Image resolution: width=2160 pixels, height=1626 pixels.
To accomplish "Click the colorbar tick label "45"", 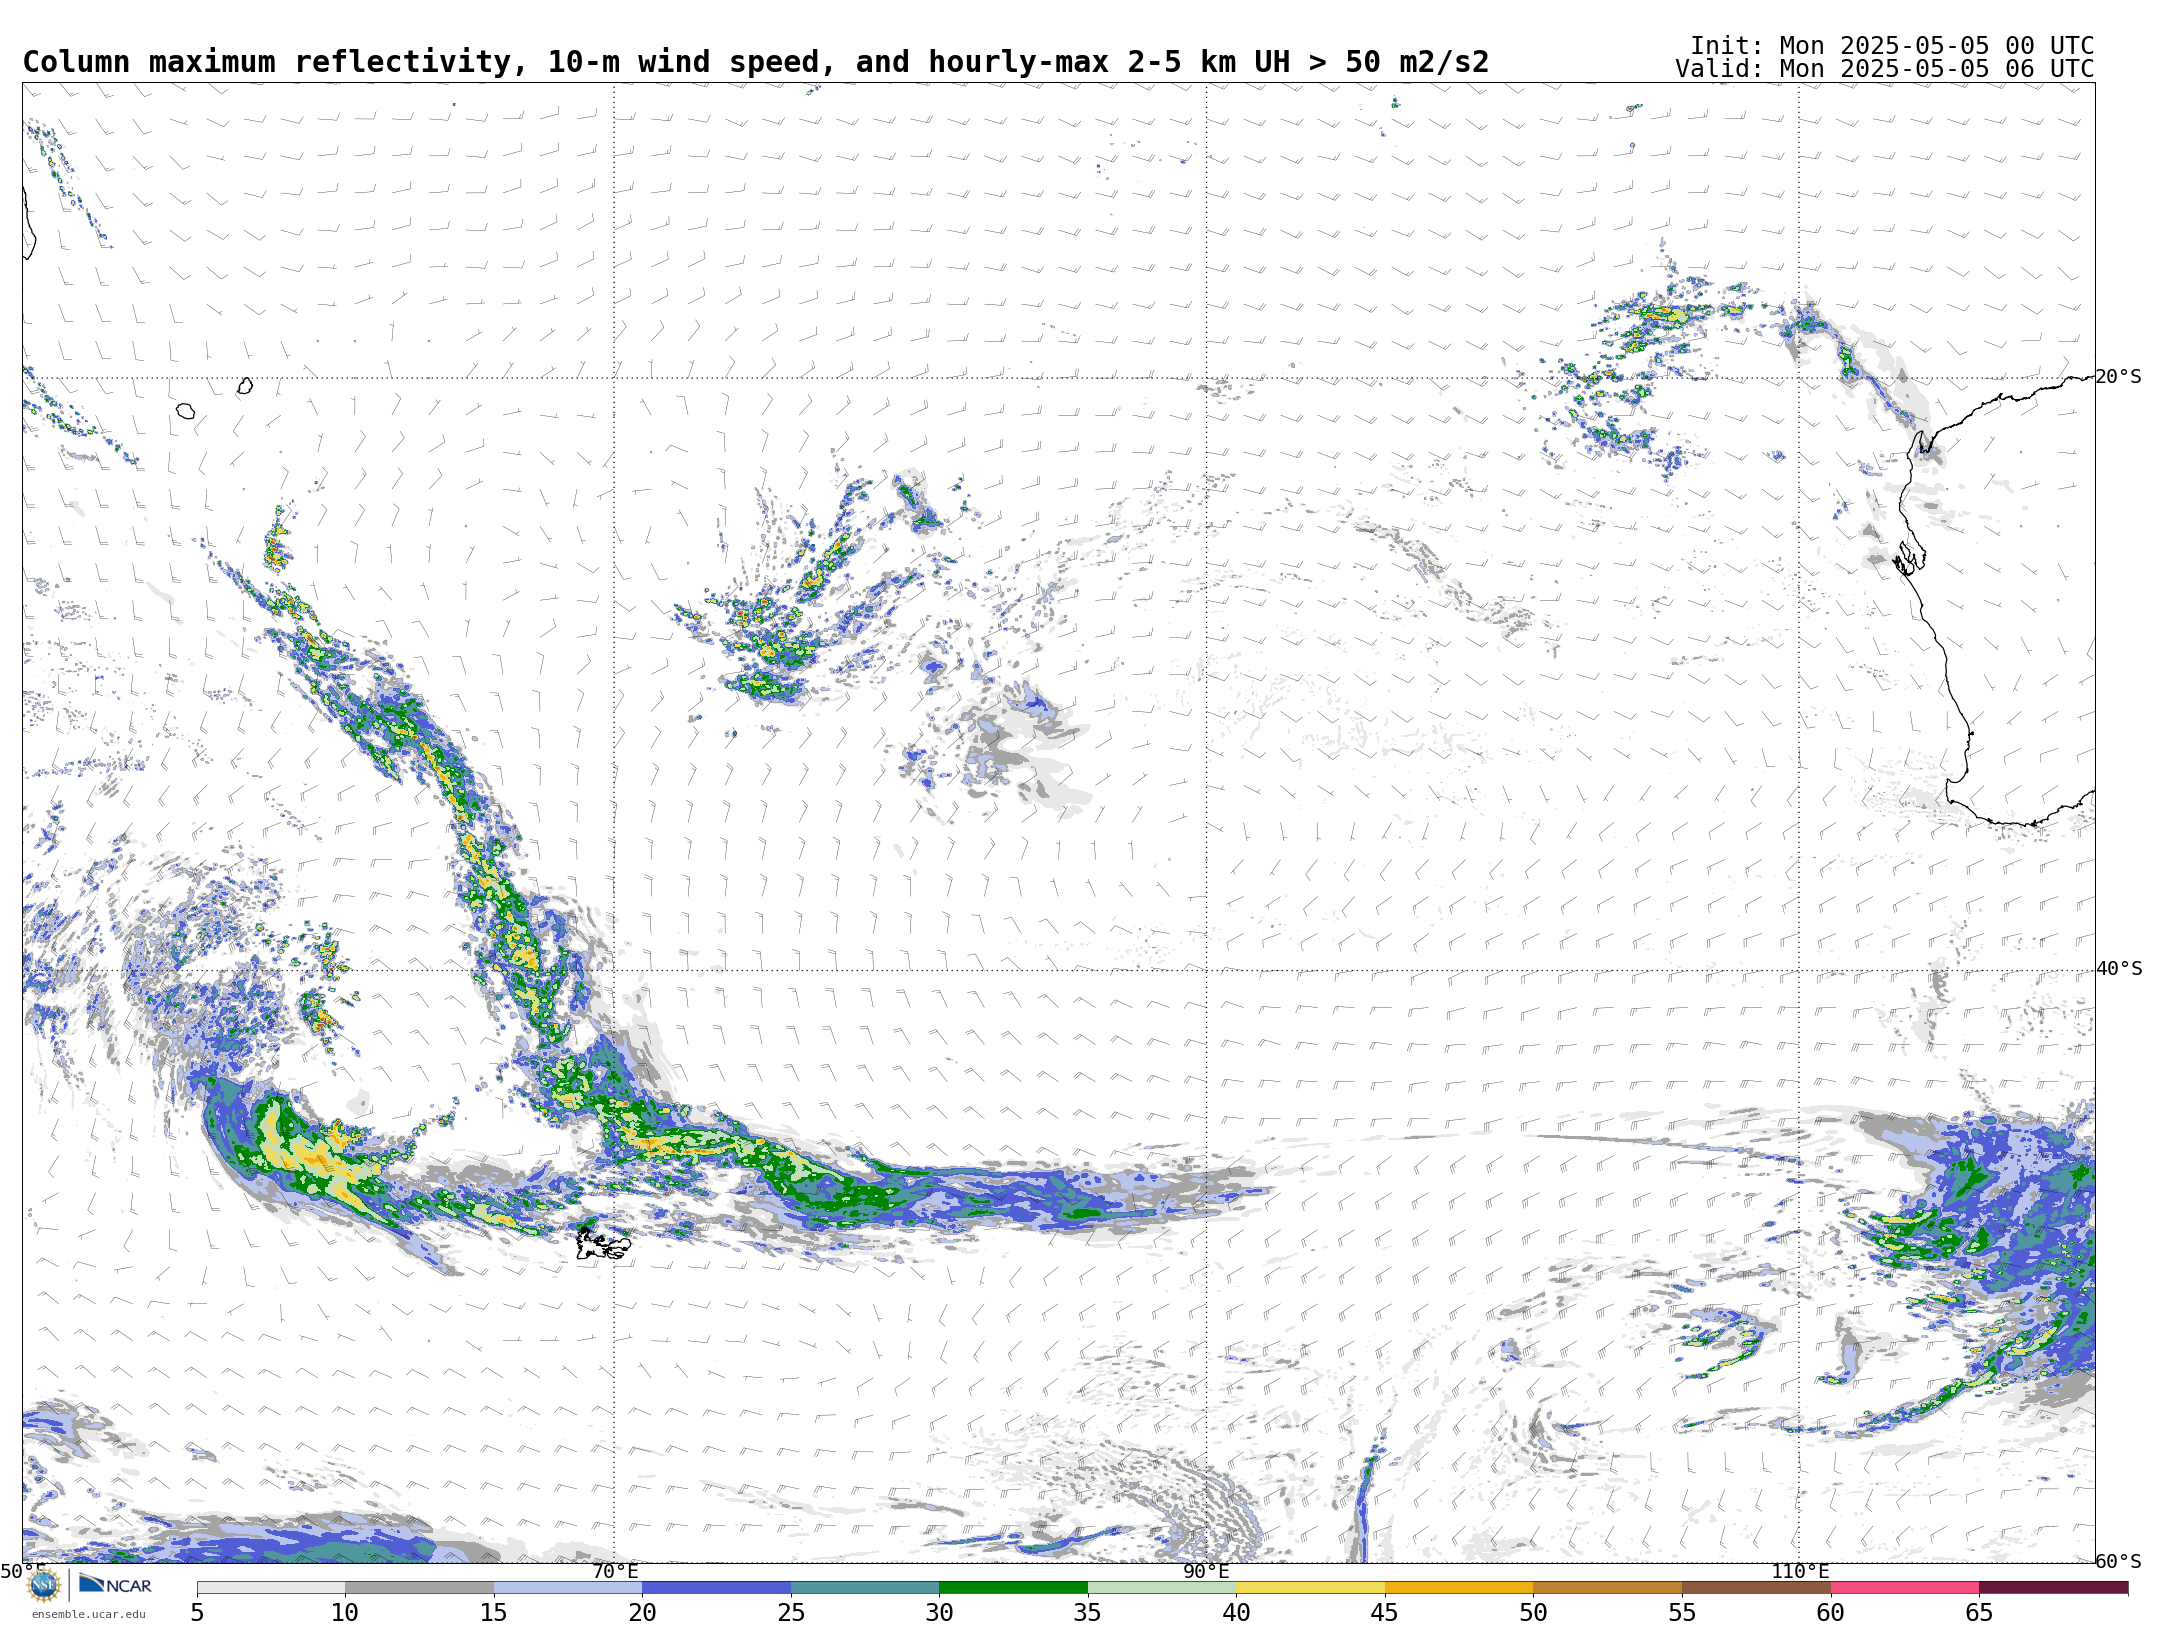I will point(1385,1612).
